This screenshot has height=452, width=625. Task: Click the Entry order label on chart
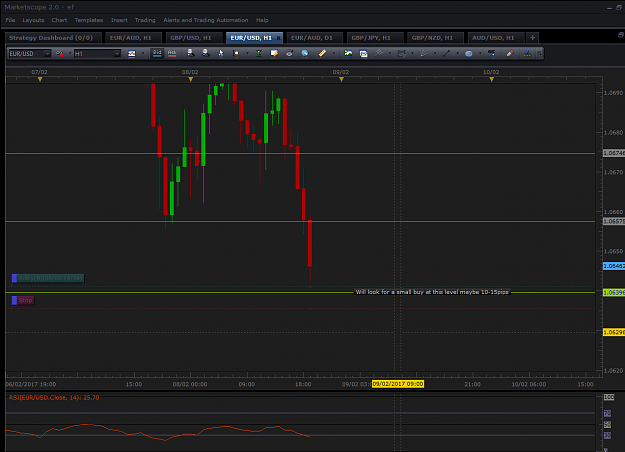[48, 278]
